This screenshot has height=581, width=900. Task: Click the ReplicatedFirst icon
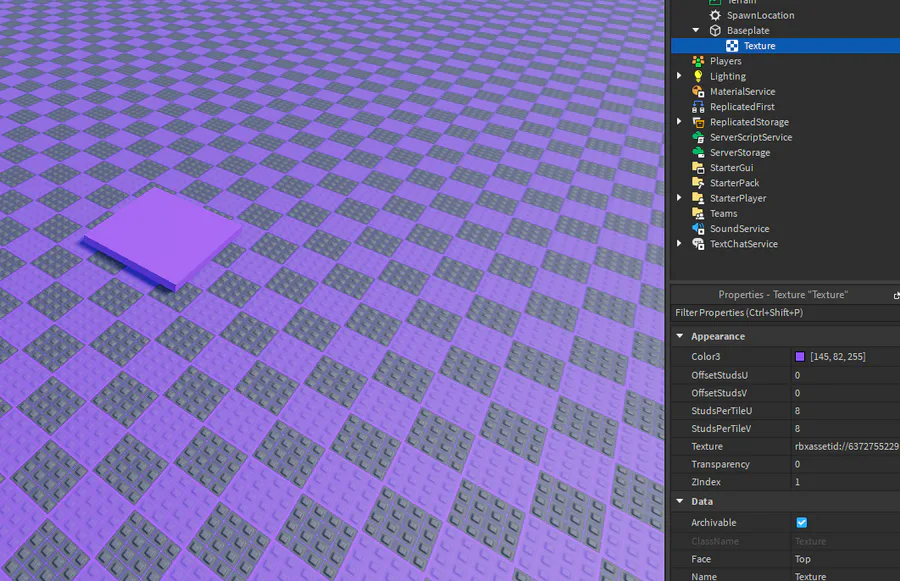pos(698,107)
